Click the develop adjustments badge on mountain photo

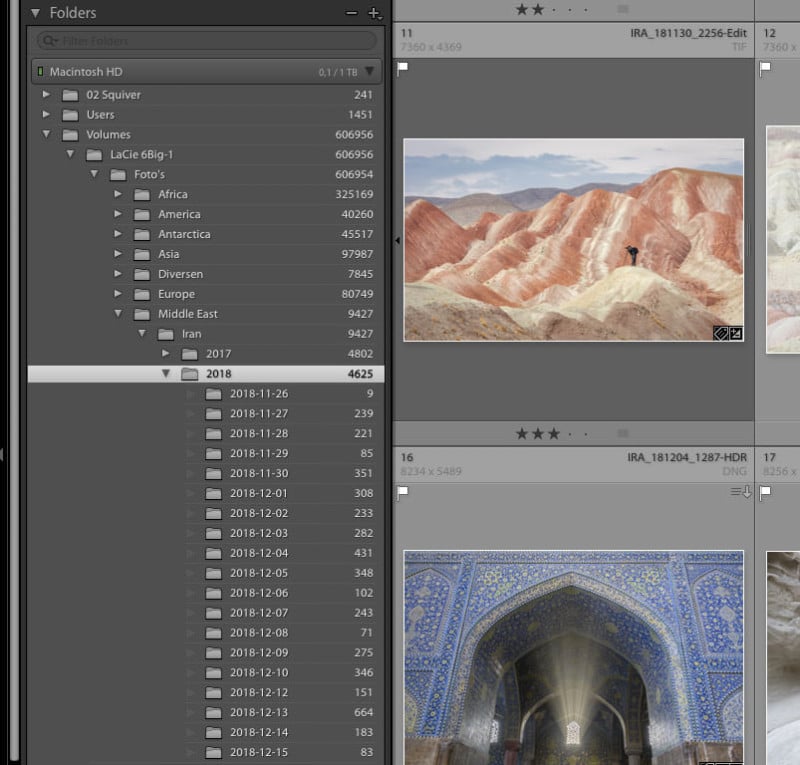click(x=736, y=333)
